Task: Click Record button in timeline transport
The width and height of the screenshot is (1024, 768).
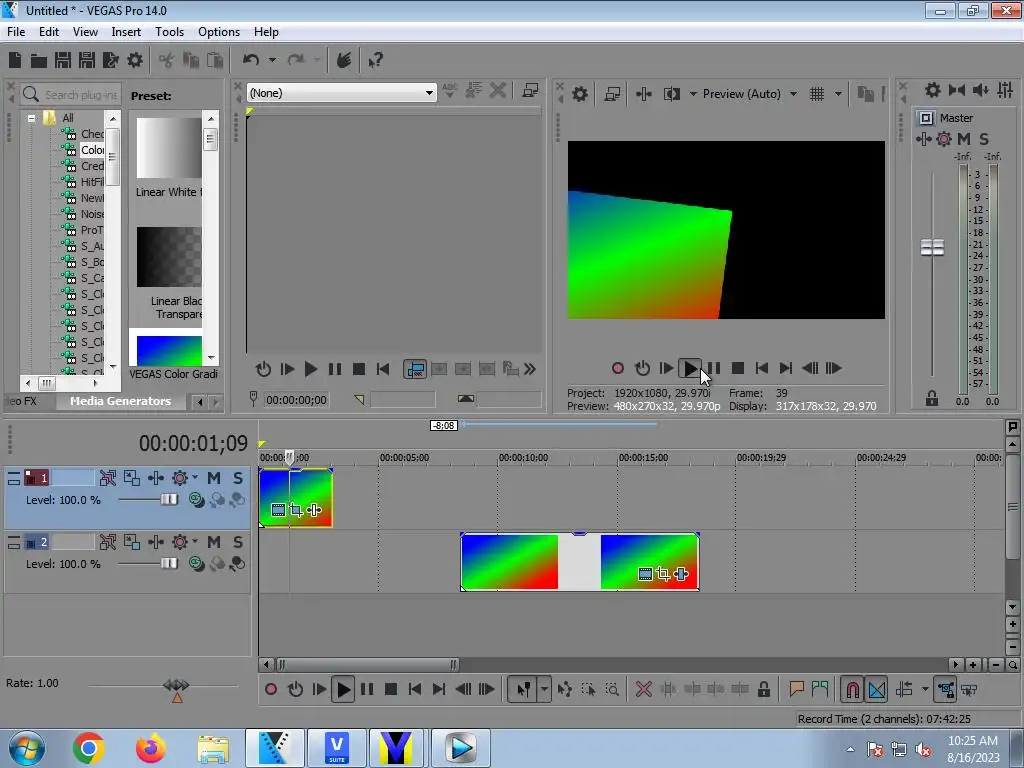Action: (271, 689)
